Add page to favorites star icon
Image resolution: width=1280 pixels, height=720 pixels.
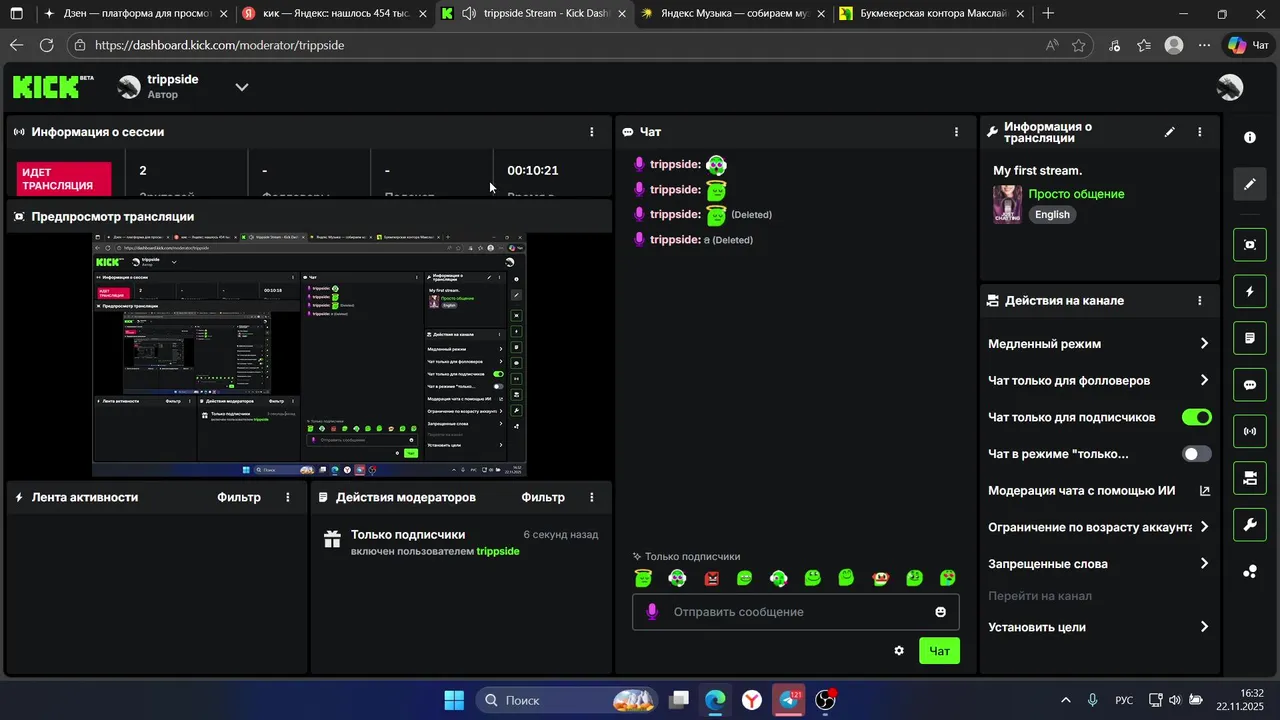point(1078,45)
